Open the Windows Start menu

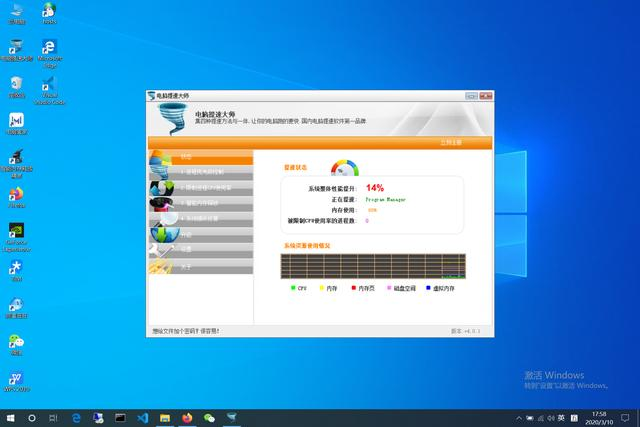(11, 418)
